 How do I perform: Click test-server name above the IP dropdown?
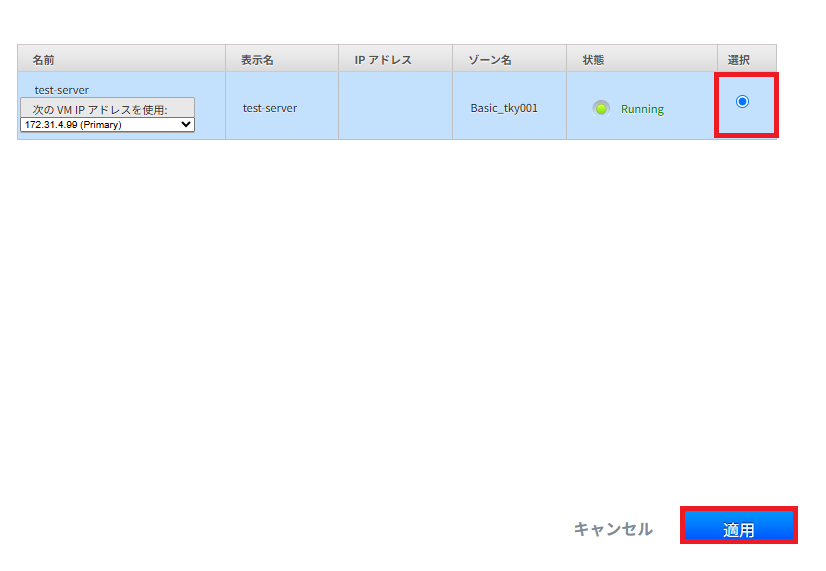click(62, 90)
